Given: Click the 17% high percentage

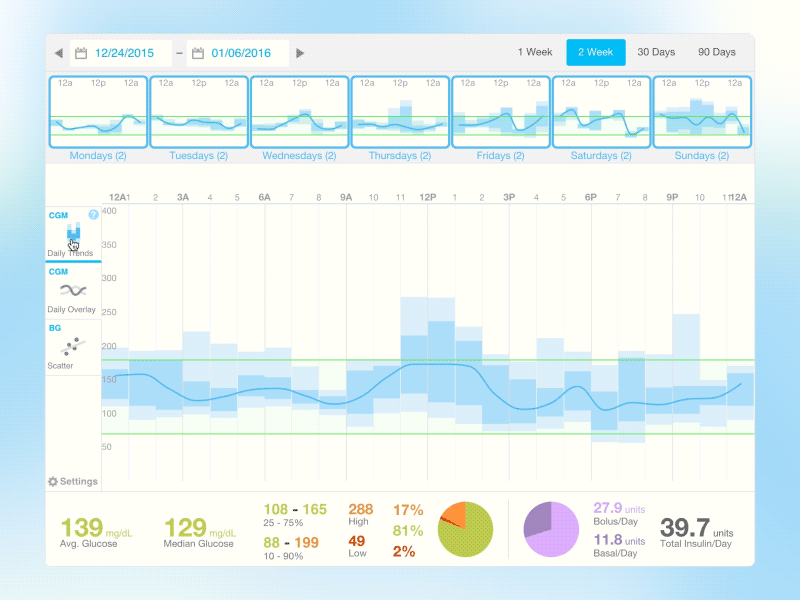Looking at the screenshot, I should click(x=408, y=510).
